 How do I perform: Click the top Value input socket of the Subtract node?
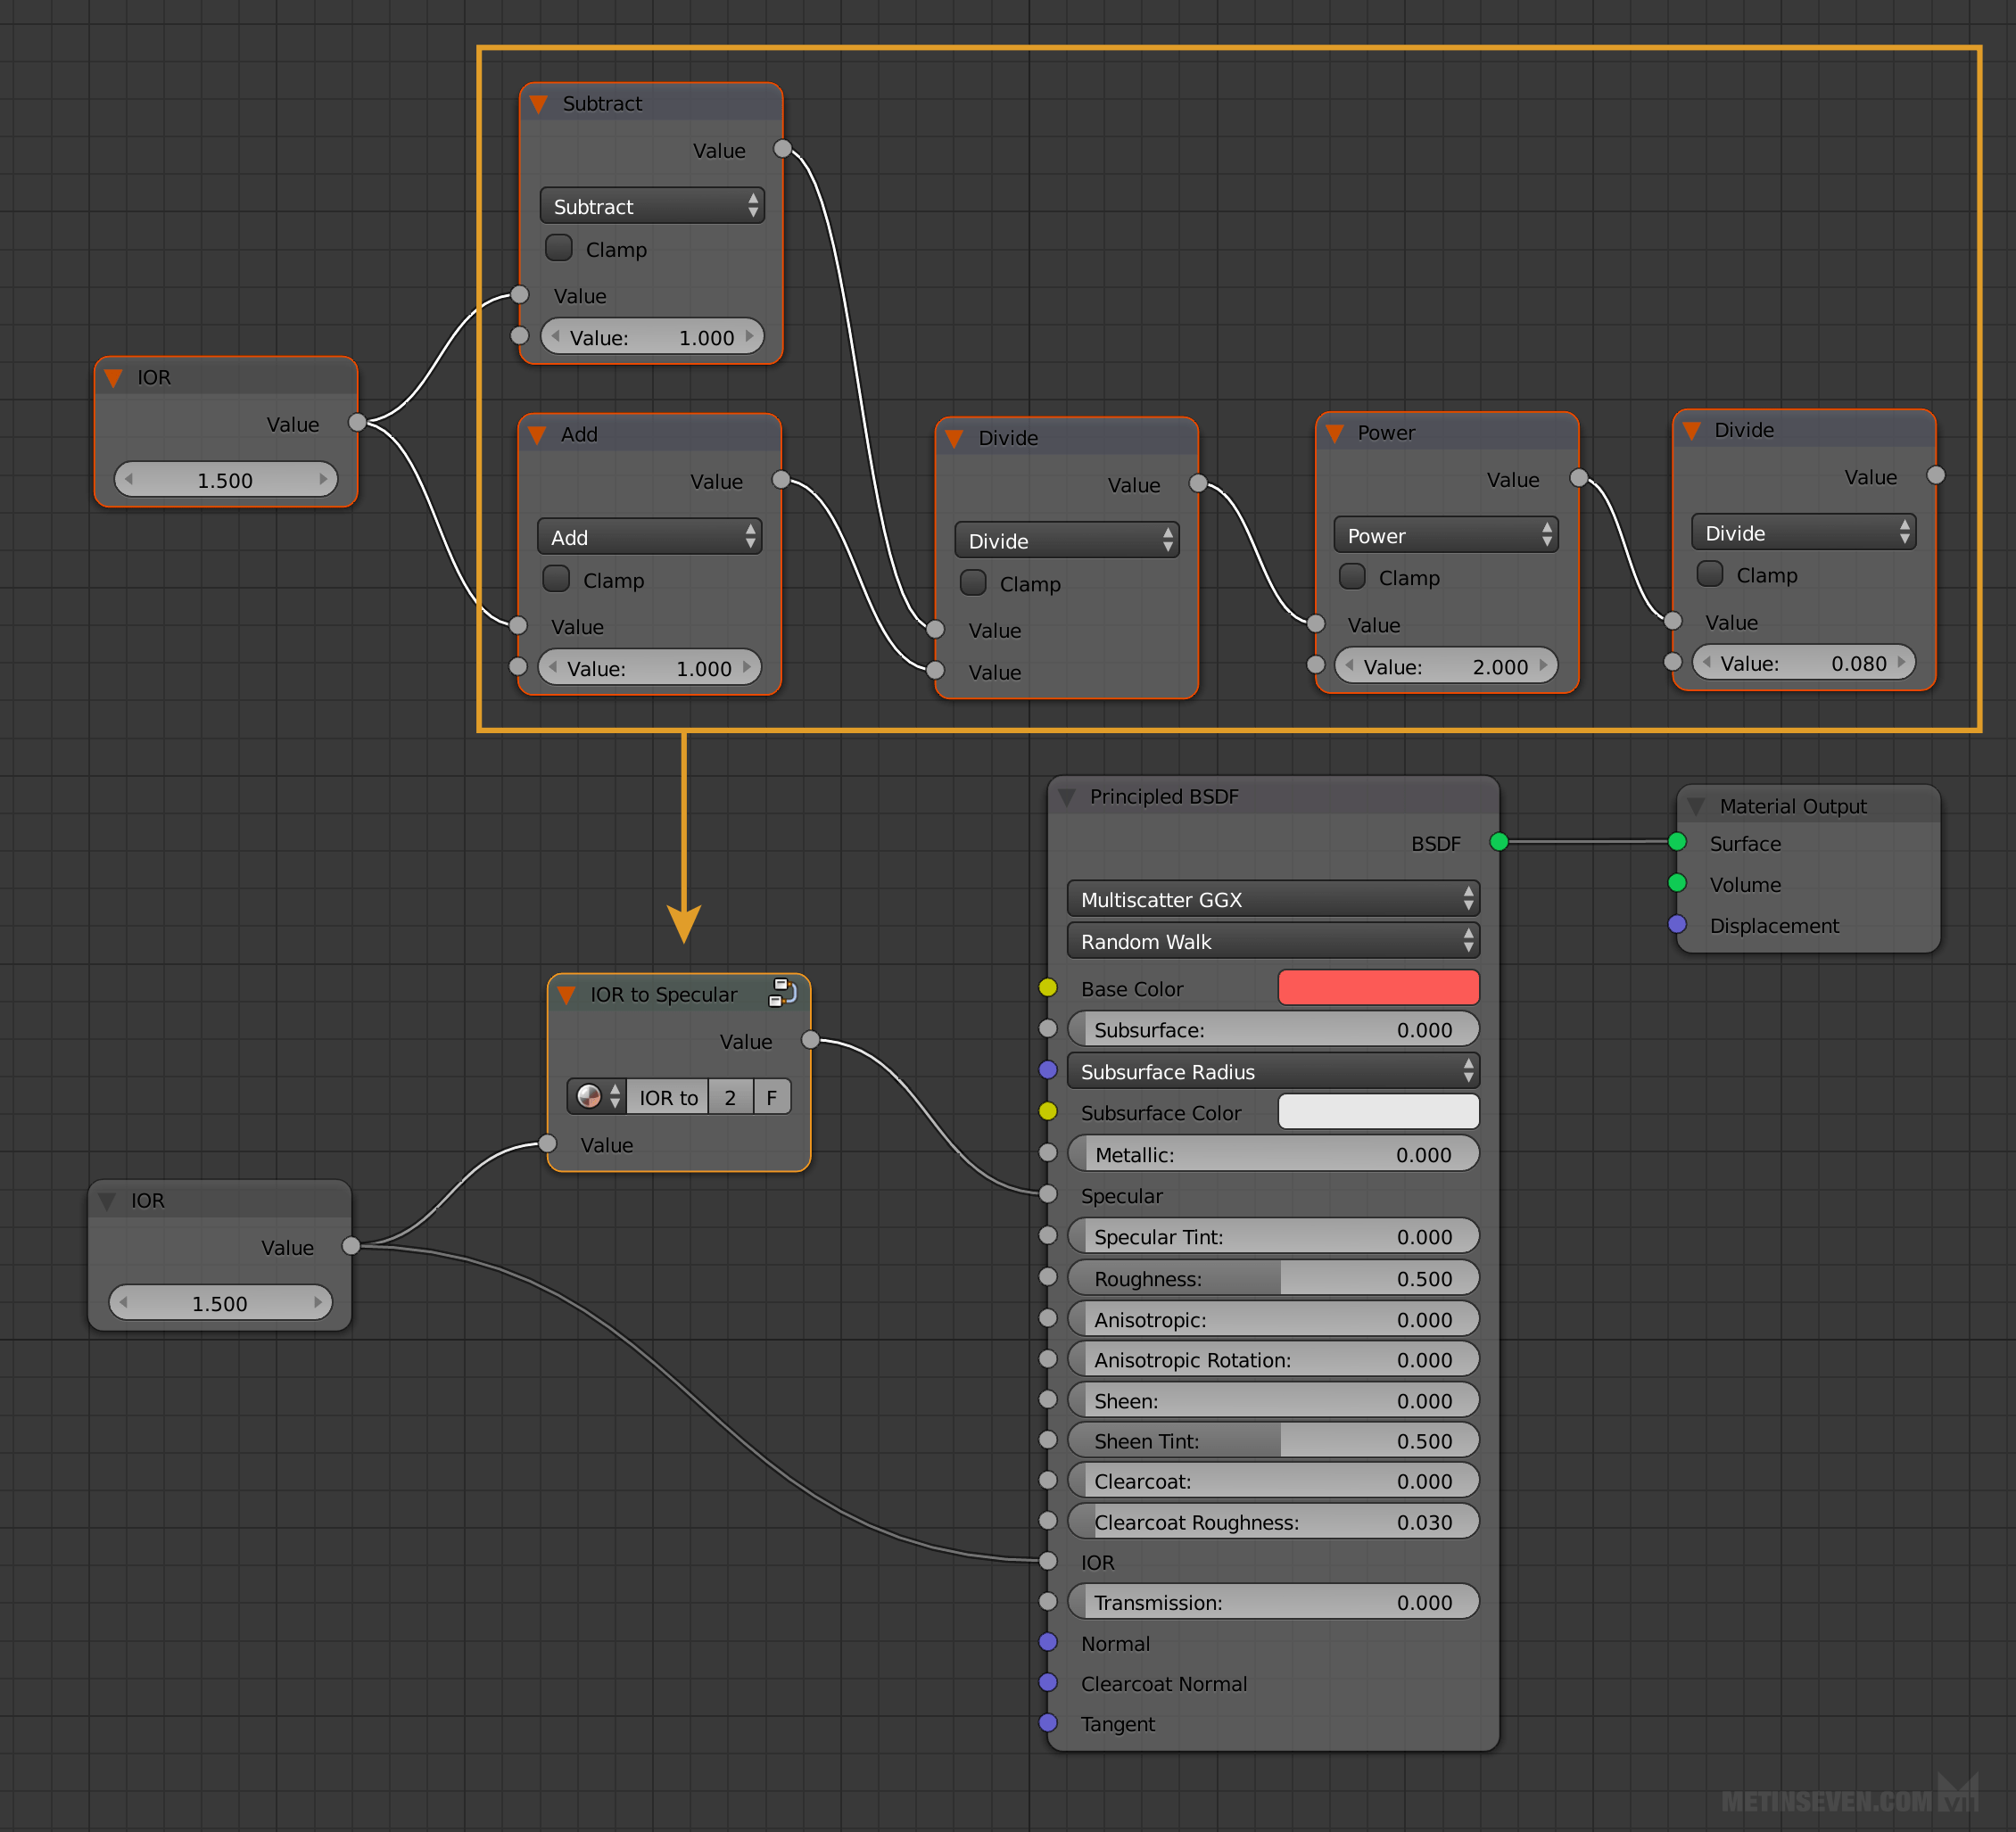[520, 294]
